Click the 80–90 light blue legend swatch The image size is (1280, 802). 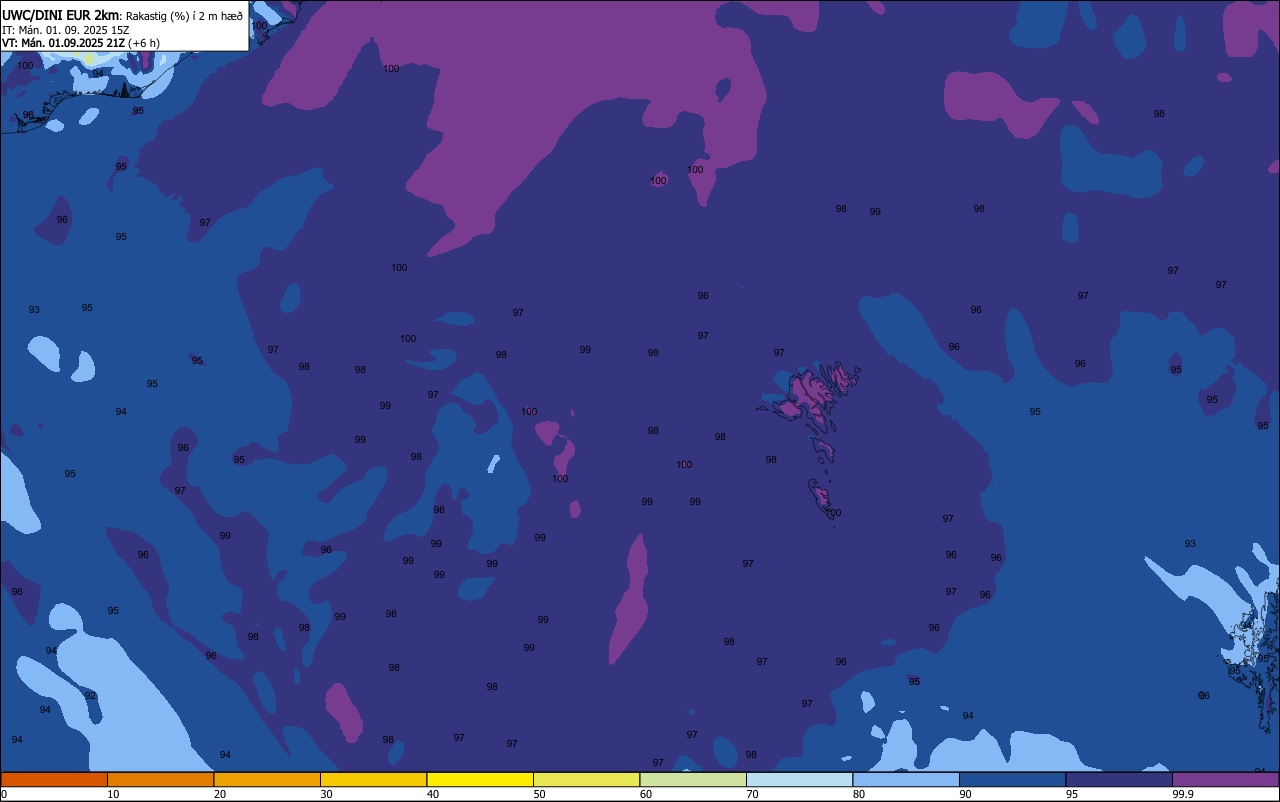click(906, 779)
